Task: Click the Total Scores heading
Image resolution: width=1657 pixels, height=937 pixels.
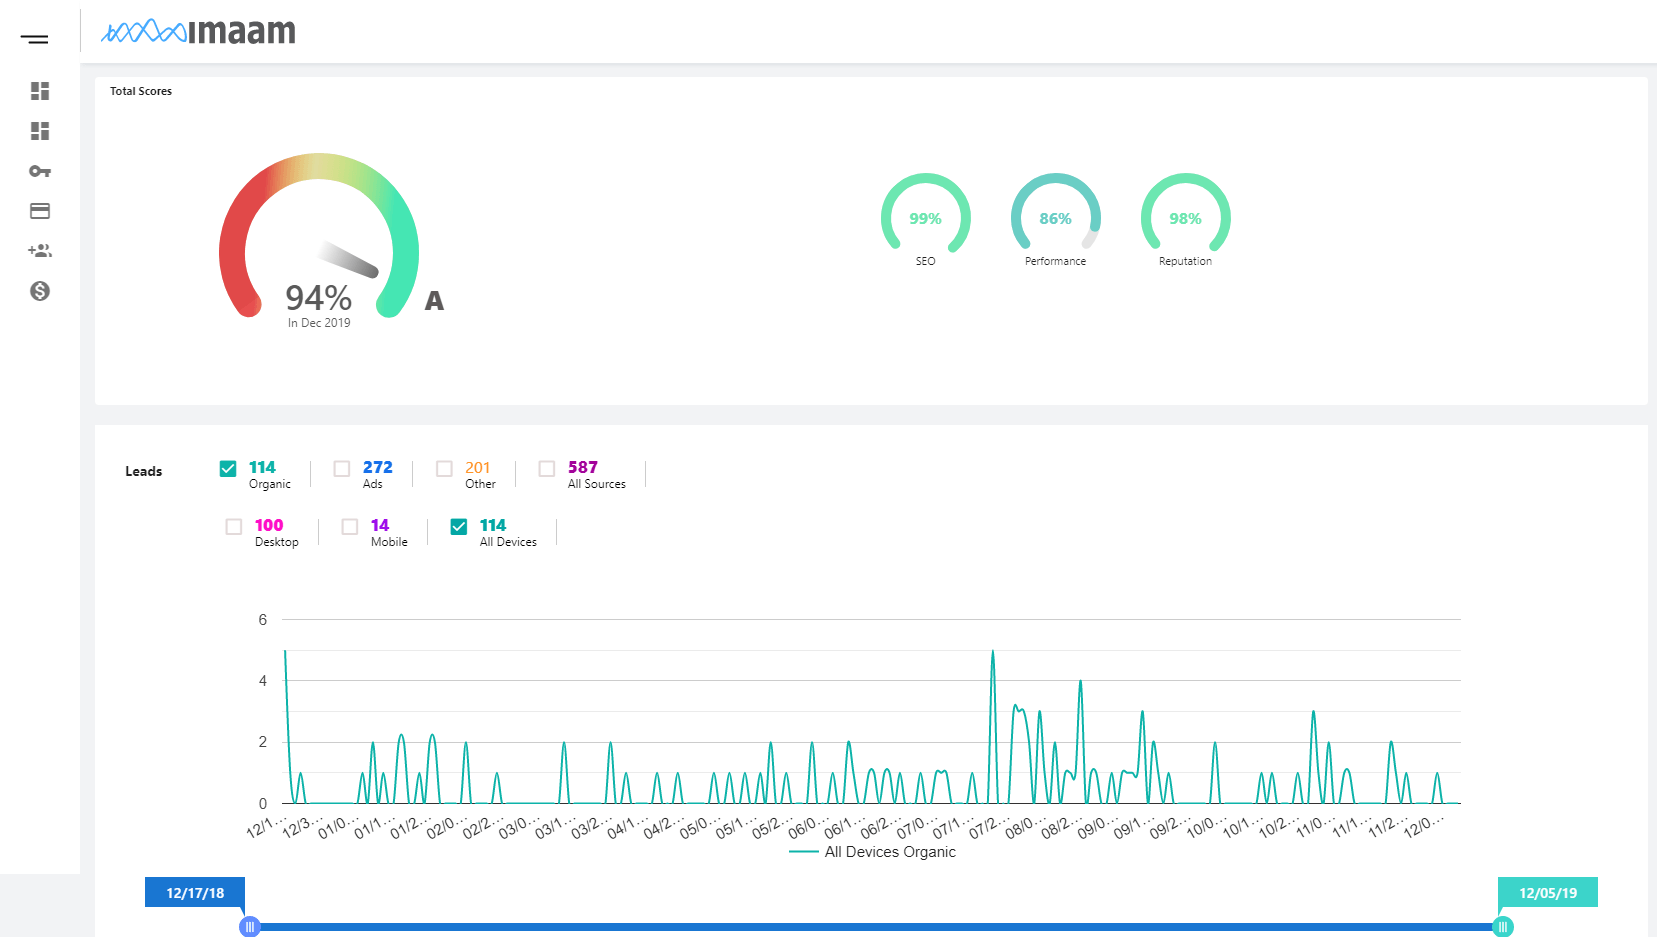Action: point(141,91)
